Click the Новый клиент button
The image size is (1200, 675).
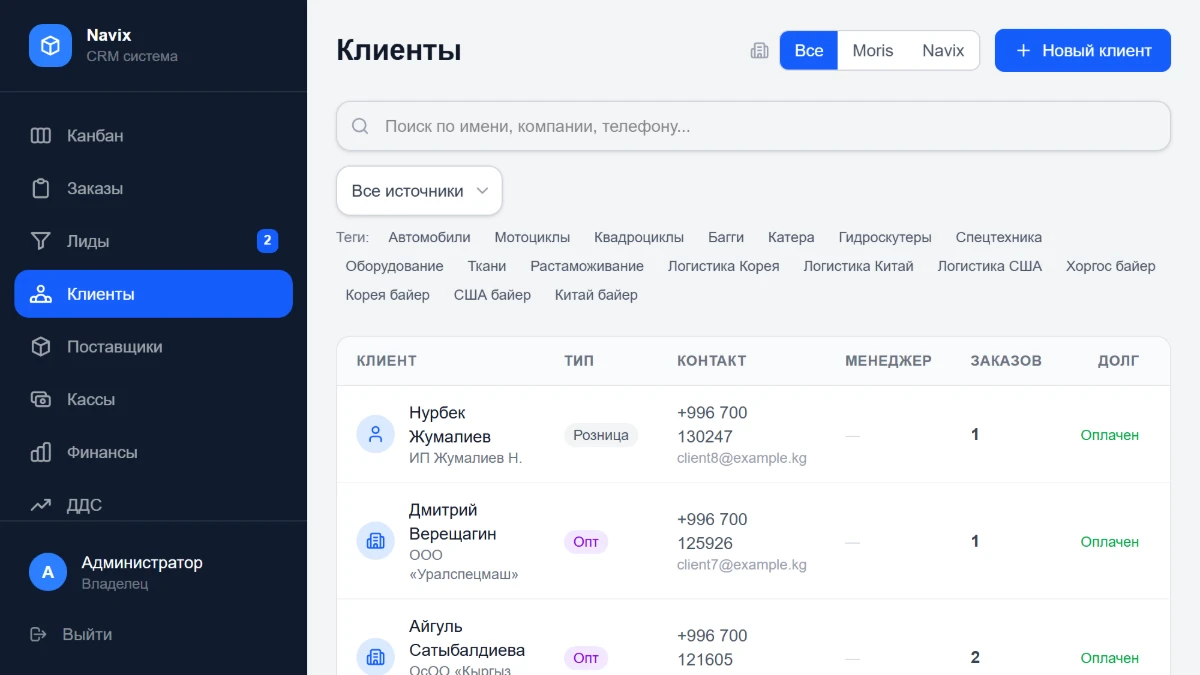[x=1083, y=50]
